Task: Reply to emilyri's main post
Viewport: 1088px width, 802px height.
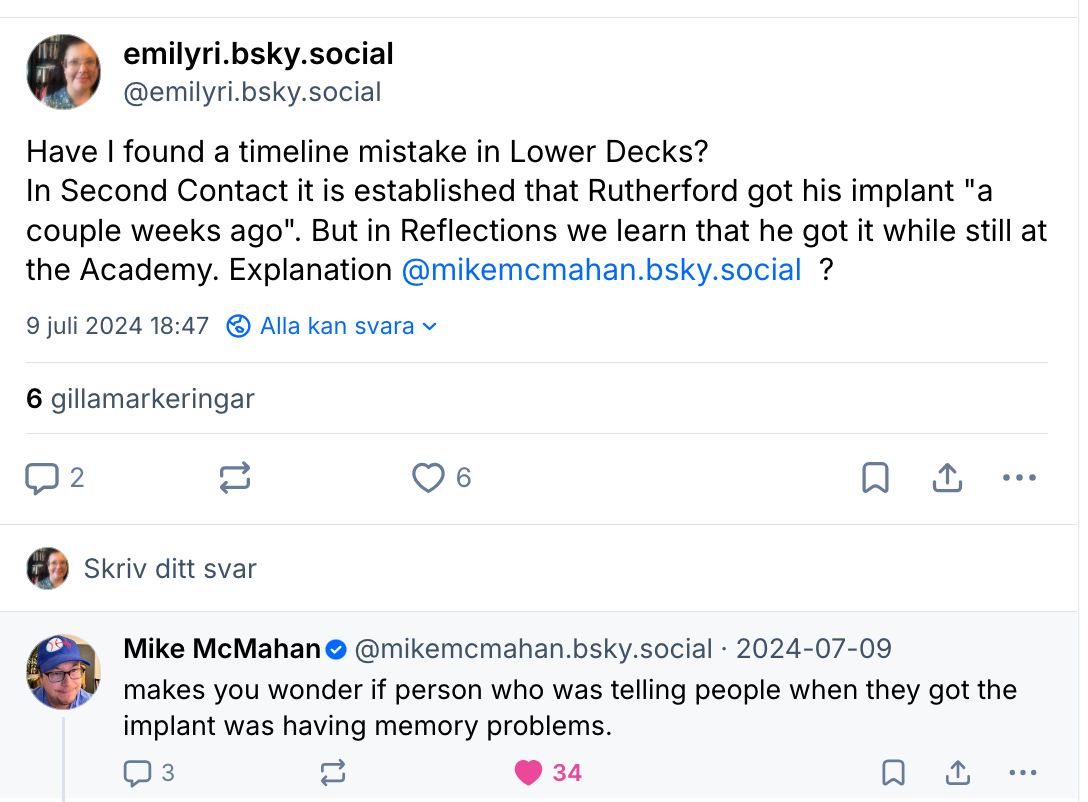Action: [42, 479]
